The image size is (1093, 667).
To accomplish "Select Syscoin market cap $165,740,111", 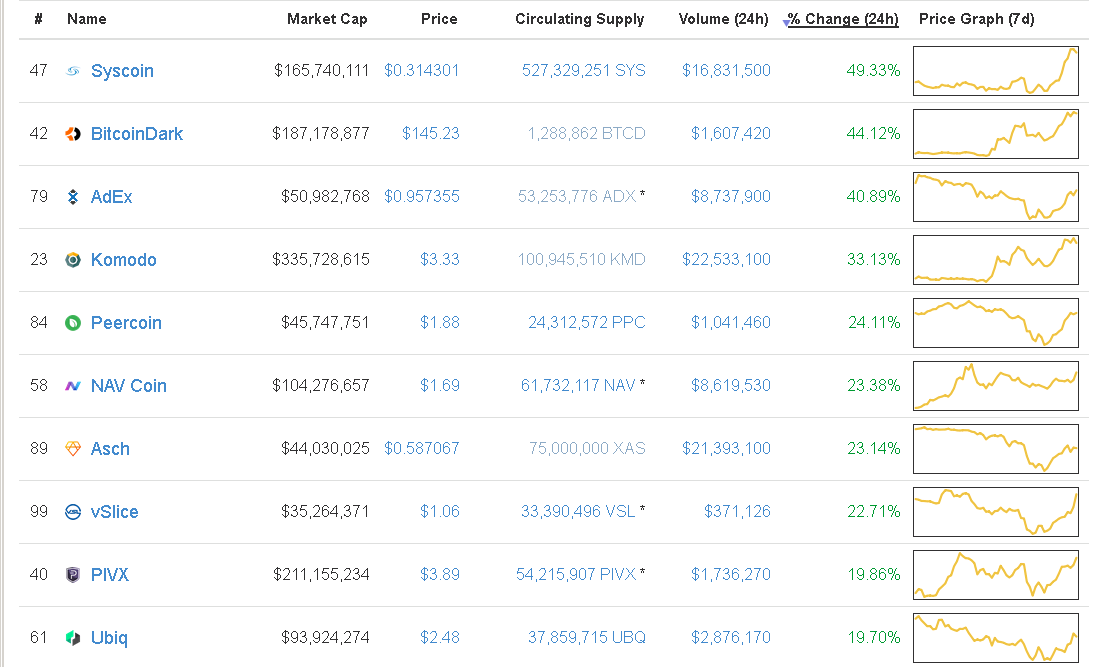I will (x=321, y=70).
